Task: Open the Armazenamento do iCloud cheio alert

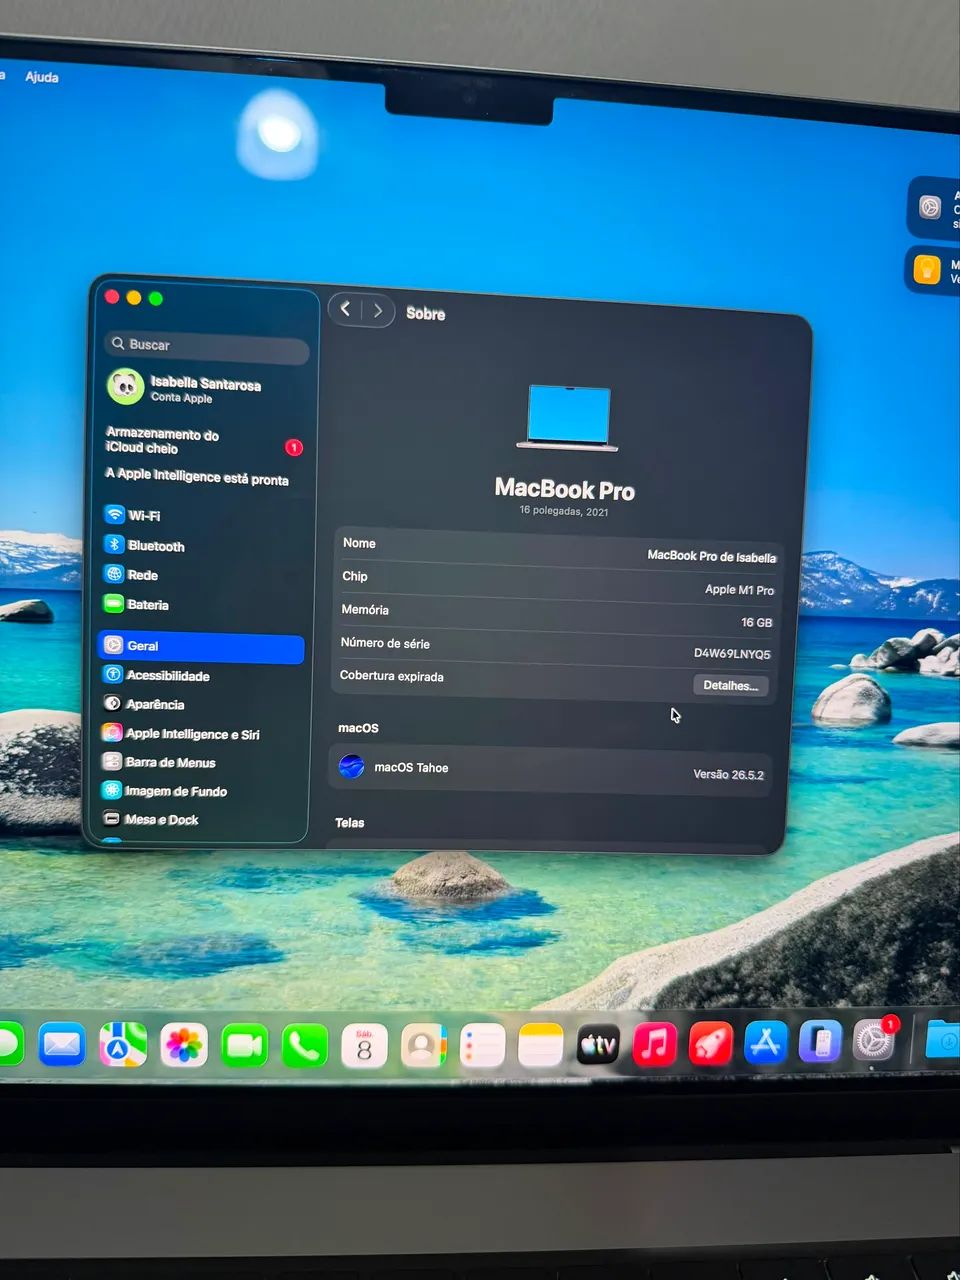Action: pos(204,441)
